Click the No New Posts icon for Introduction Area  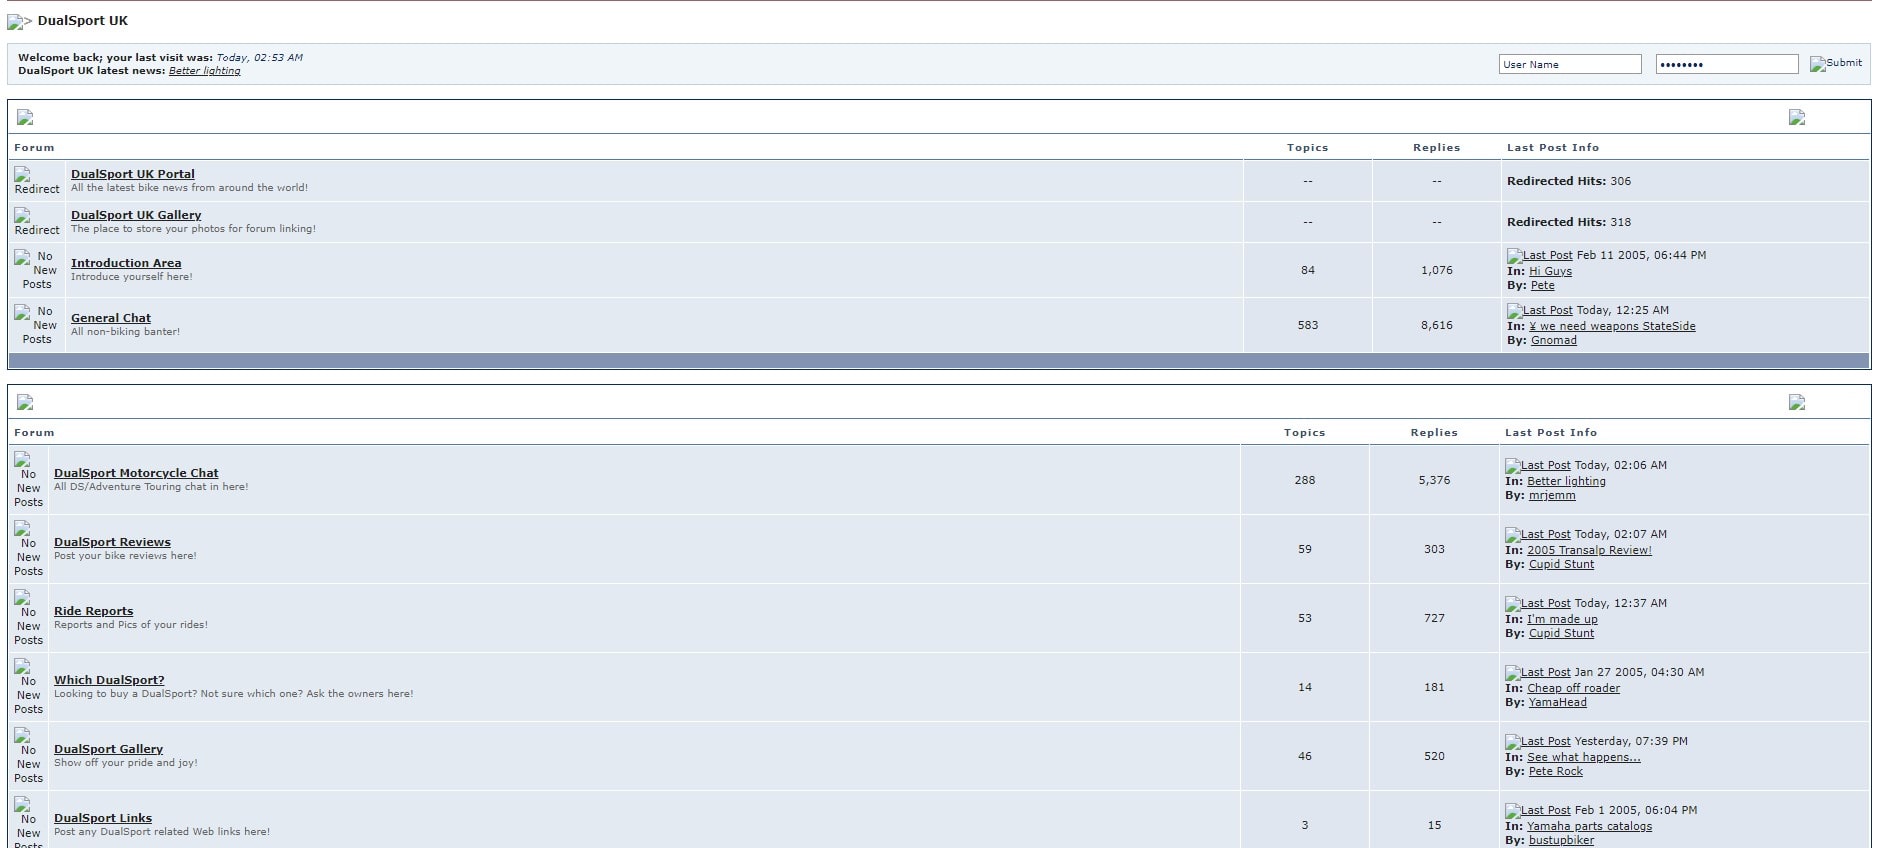[x=37, y=270]
